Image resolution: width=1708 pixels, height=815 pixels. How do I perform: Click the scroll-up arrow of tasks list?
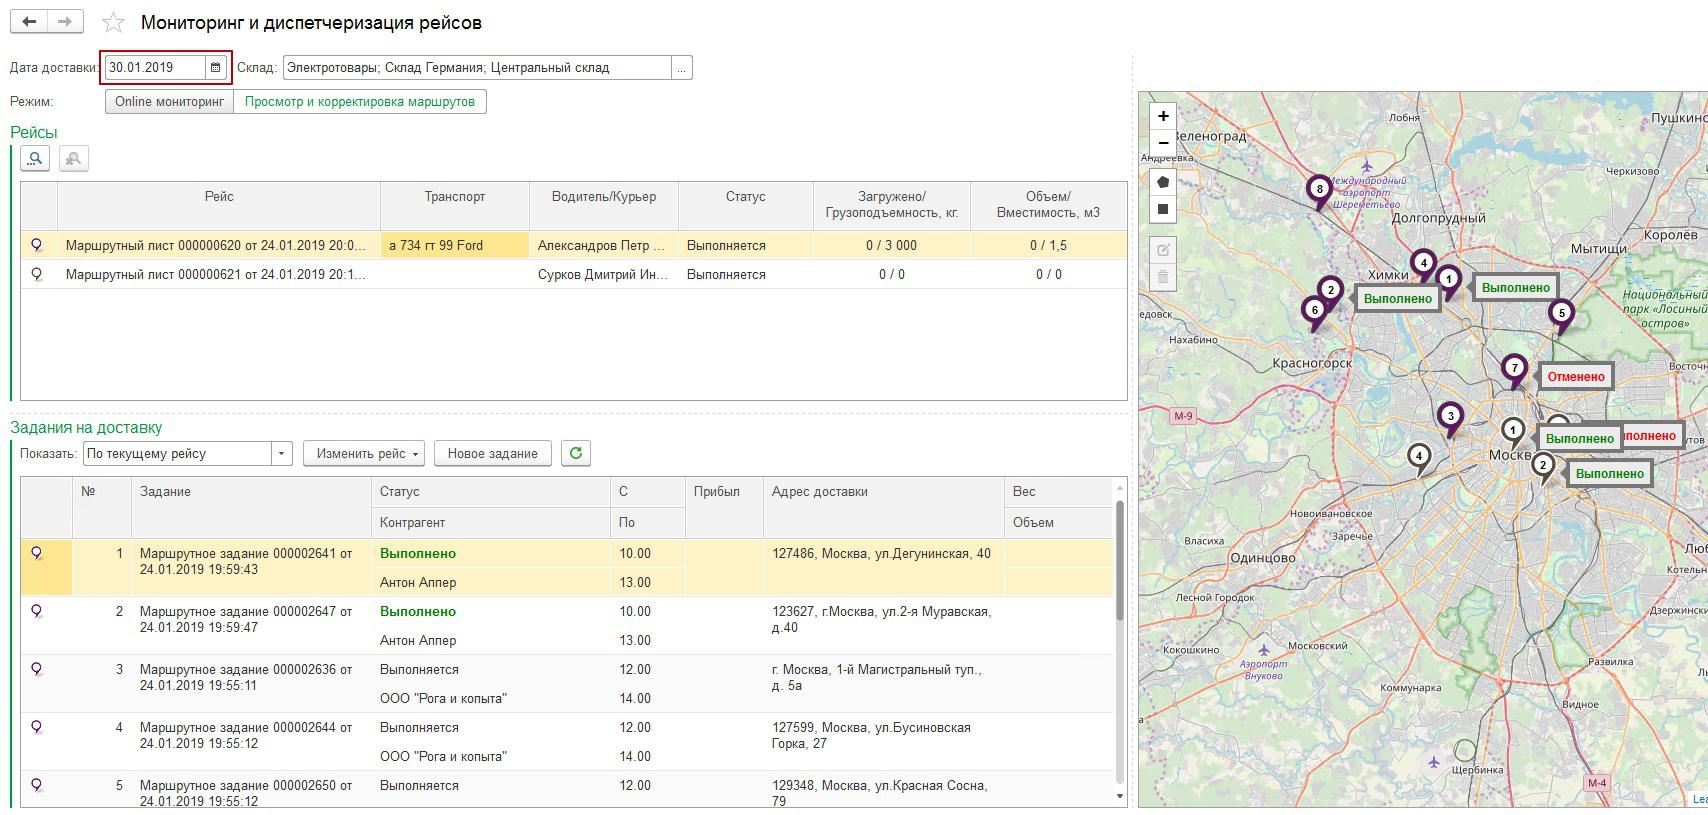point(1119,488)
